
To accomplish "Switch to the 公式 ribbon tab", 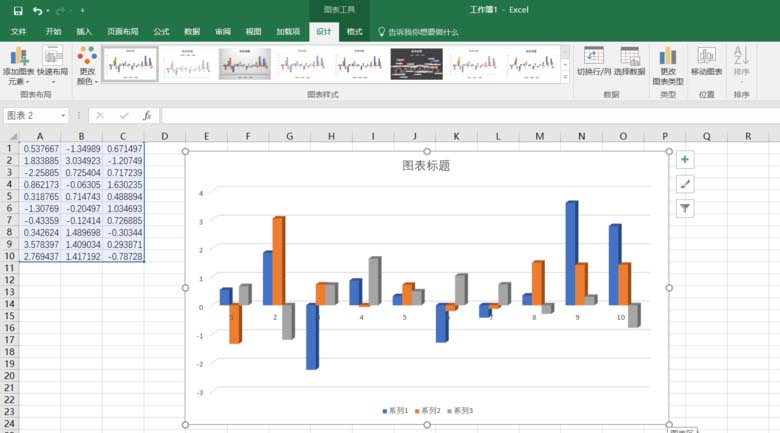I will tap(161, 32).
